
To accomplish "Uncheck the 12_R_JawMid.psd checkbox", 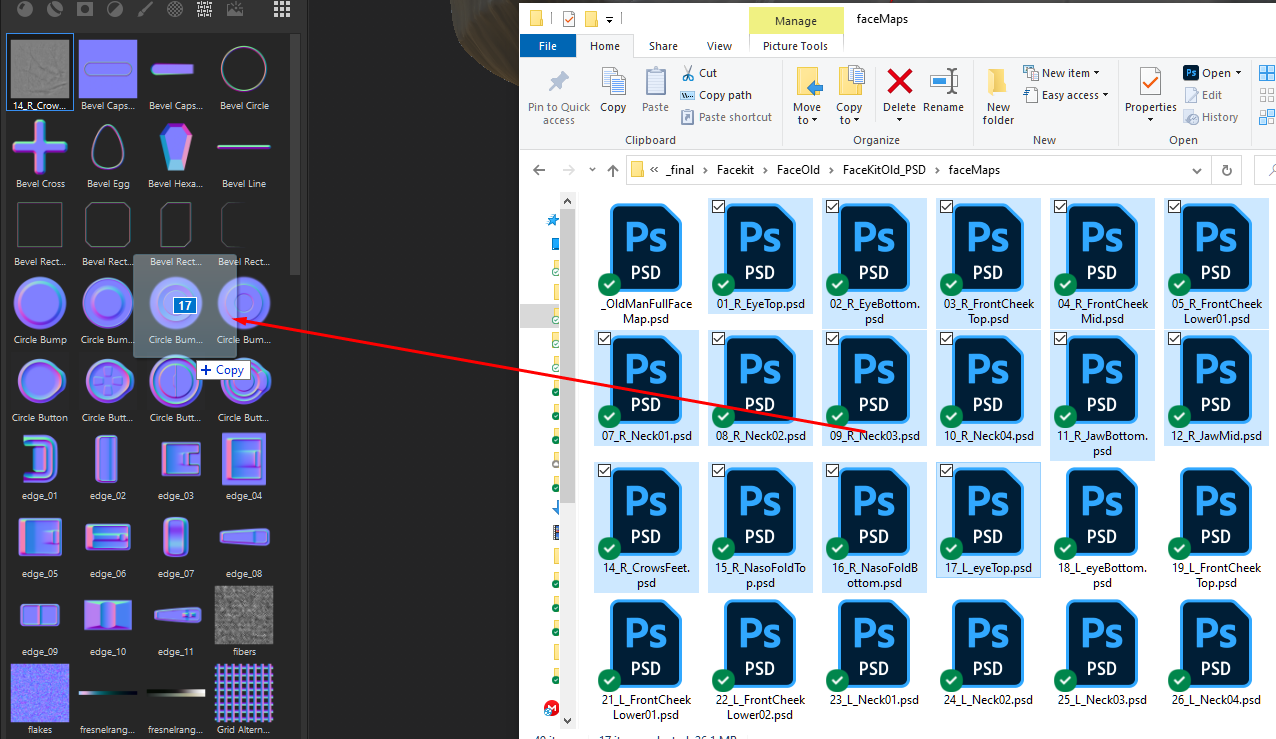I will (1174, 339).
